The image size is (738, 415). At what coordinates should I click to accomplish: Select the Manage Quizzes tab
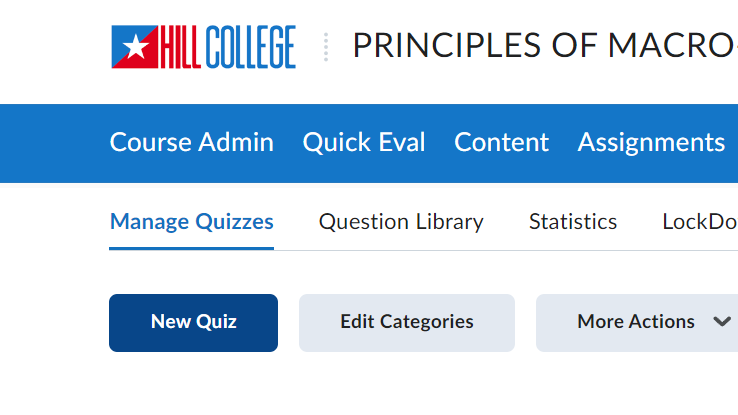click(x=192, y=222)
